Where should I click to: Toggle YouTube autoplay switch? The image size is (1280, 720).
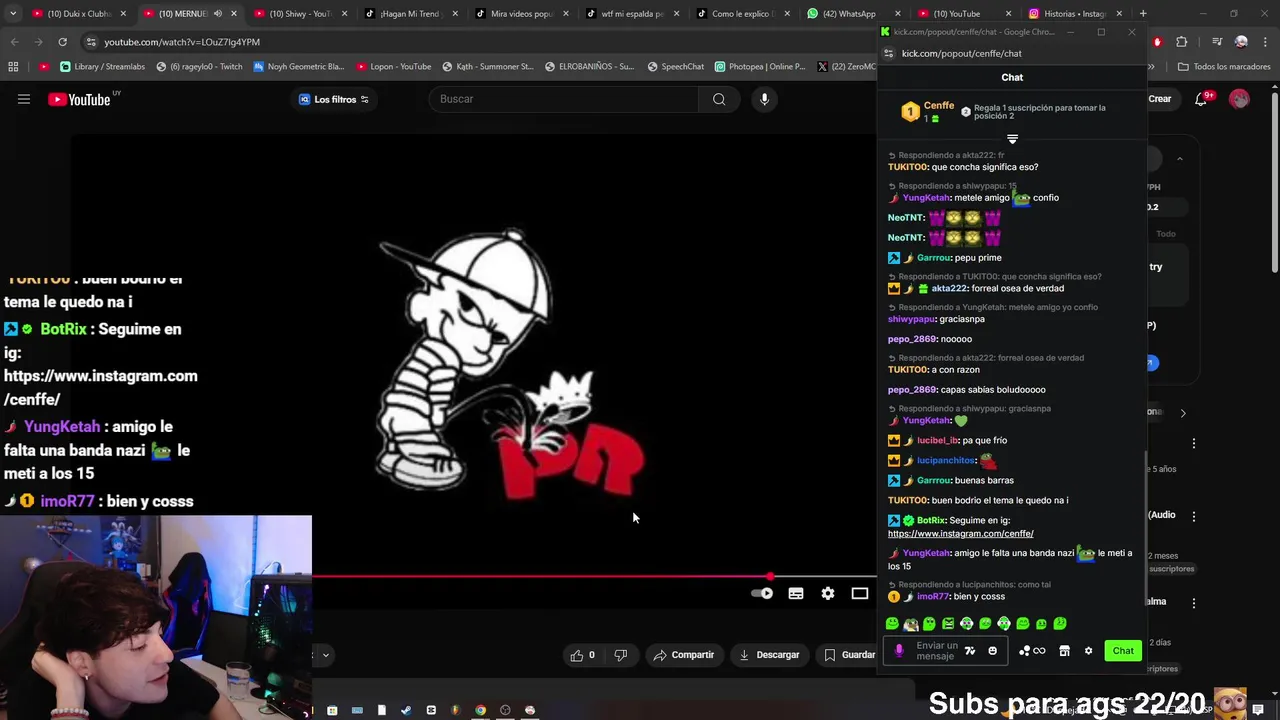pyautogui.click(x=762, y=594)
